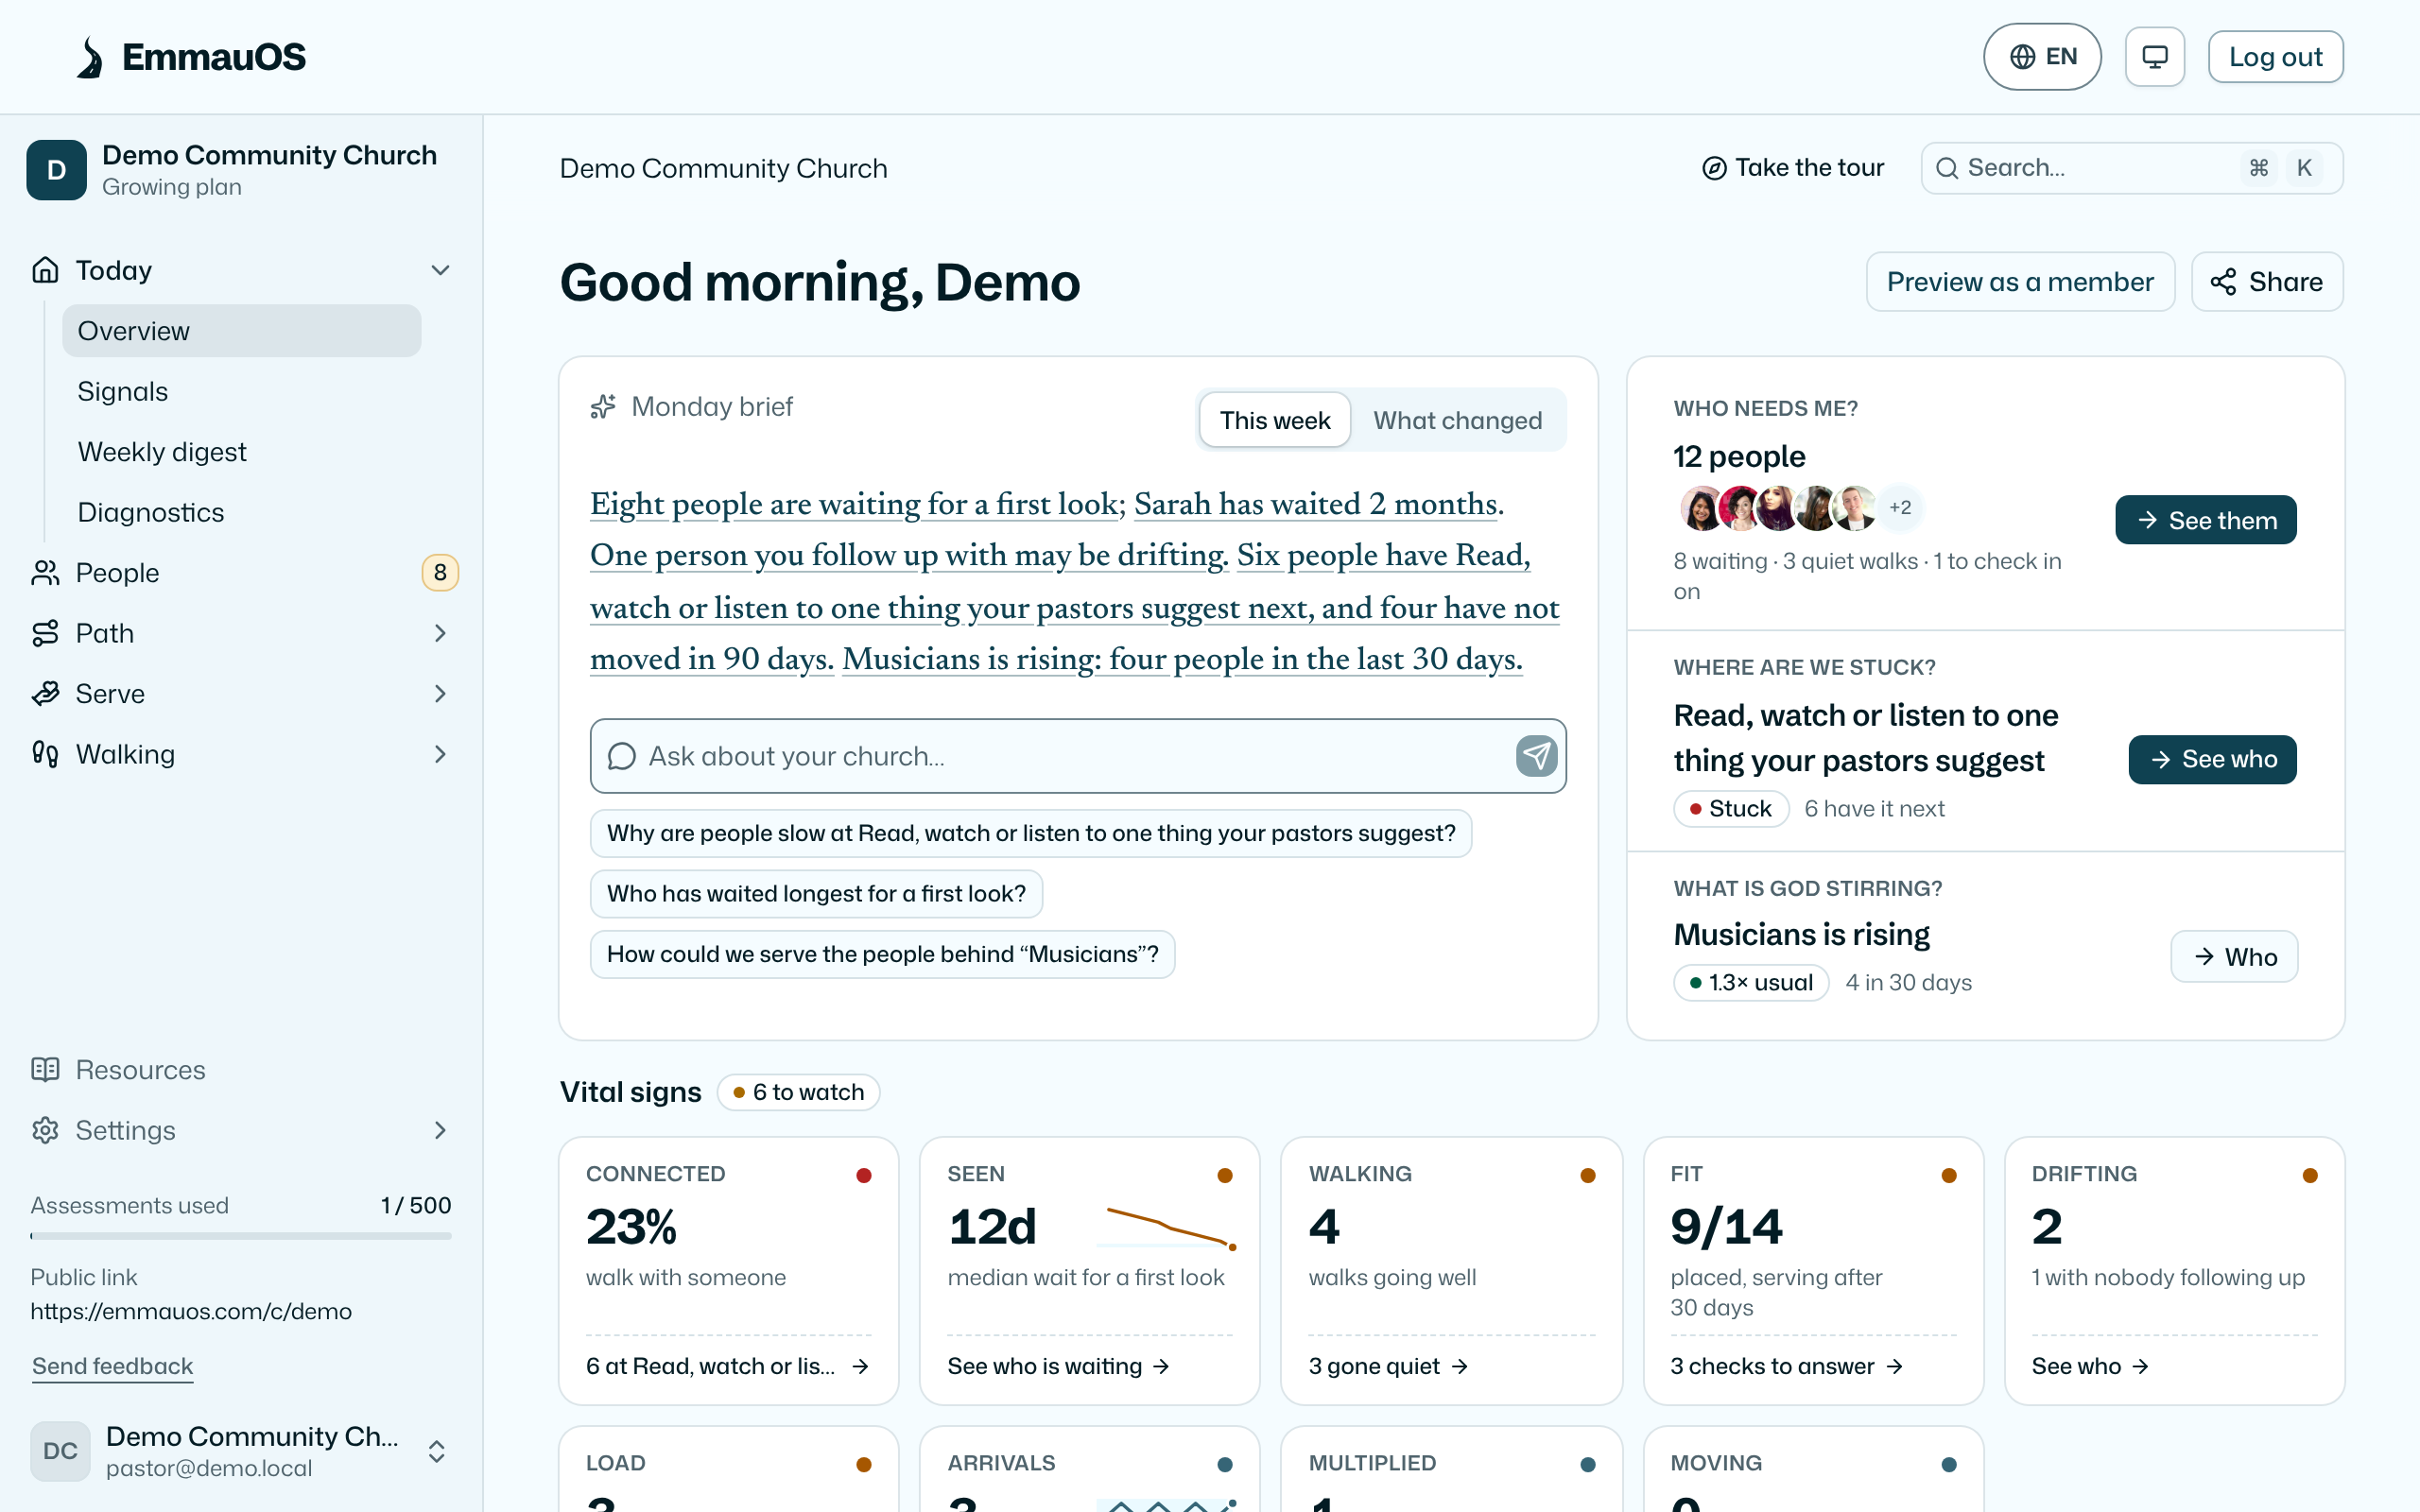Click See who for stuck step
The image size is (2420, 1512).
(x=2212, y=760)
